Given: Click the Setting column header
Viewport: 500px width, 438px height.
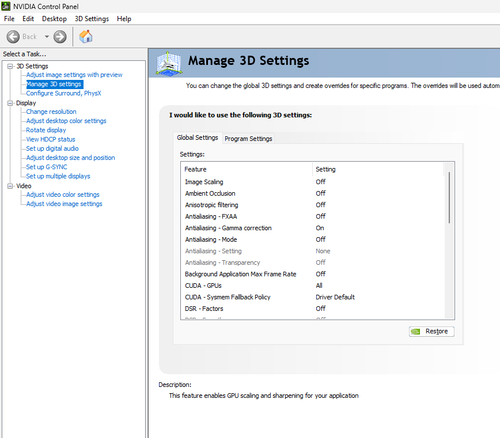Looking at the screenshot, I should (378, 169).
